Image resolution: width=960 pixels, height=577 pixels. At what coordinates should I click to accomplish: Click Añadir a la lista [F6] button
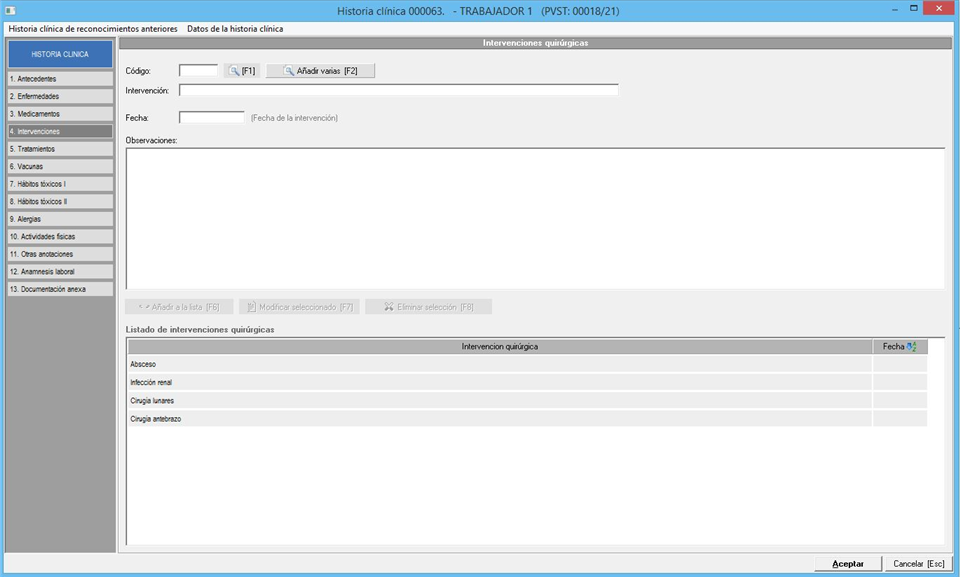[x=179, y=307]
